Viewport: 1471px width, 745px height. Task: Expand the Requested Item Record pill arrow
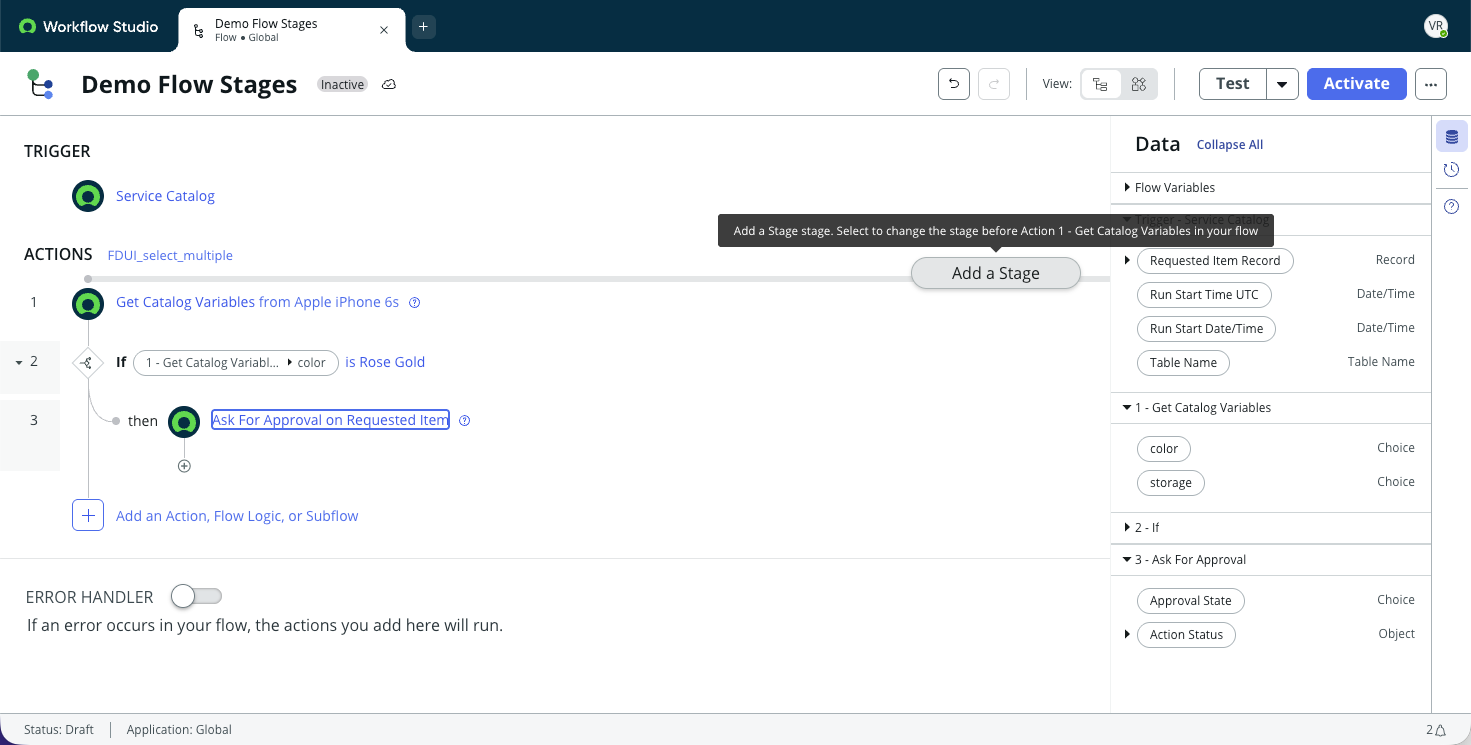(x=1127, y=260)
